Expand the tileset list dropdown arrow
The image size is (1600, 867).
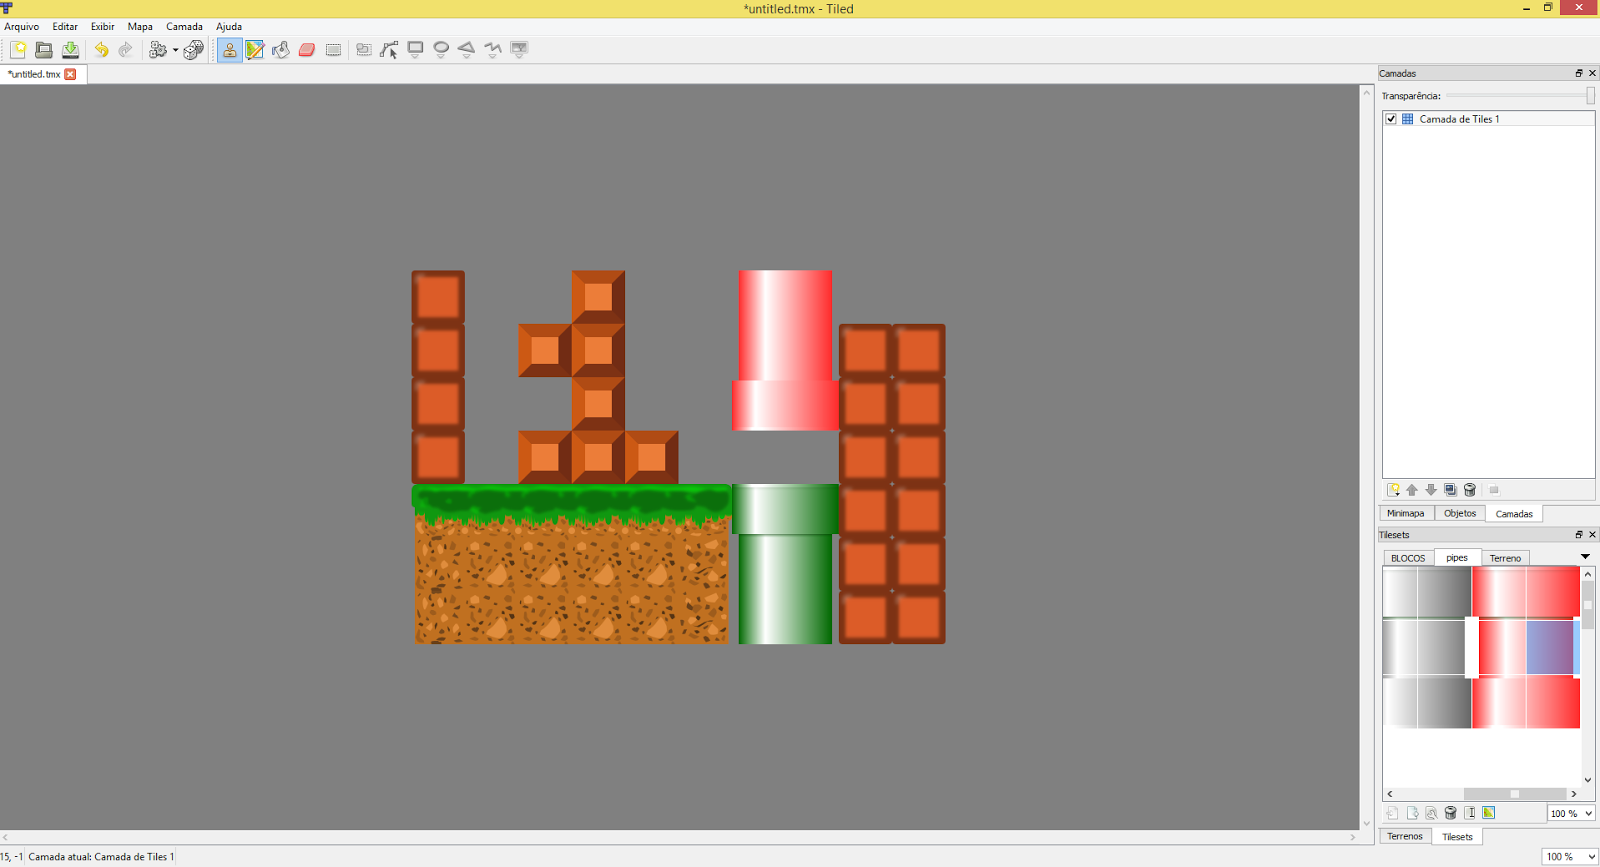[1585, 557]
